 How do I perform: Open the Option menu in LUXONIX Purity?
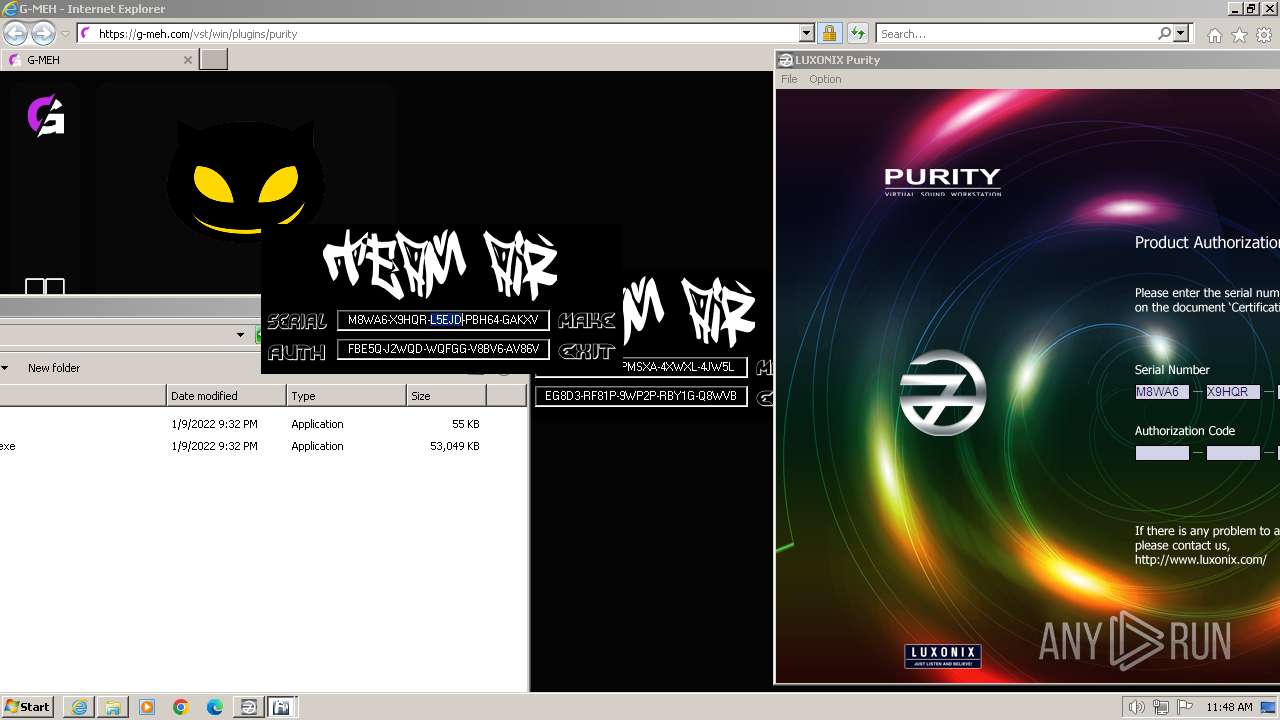pos(825,79)
